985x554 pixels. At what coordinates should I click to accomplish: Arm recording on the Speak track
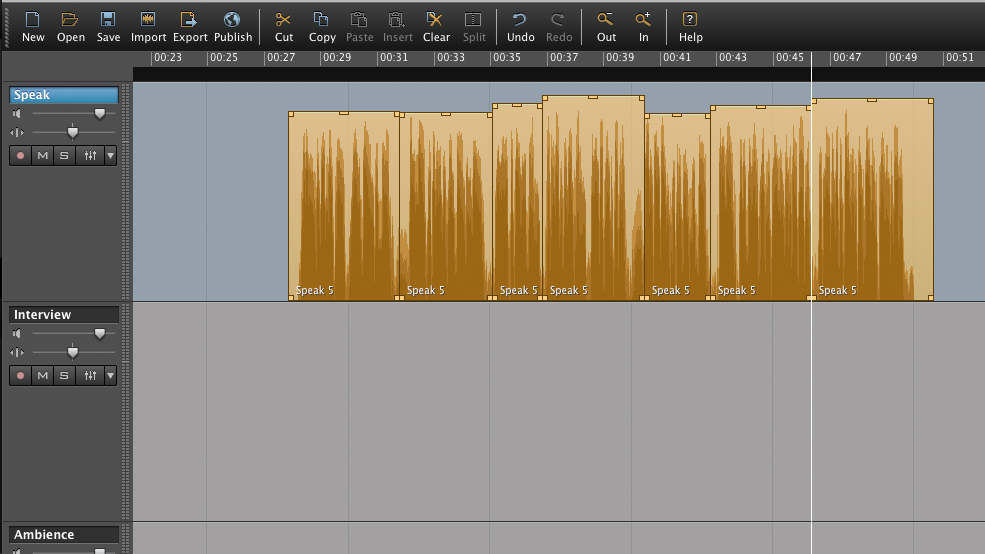20,156
